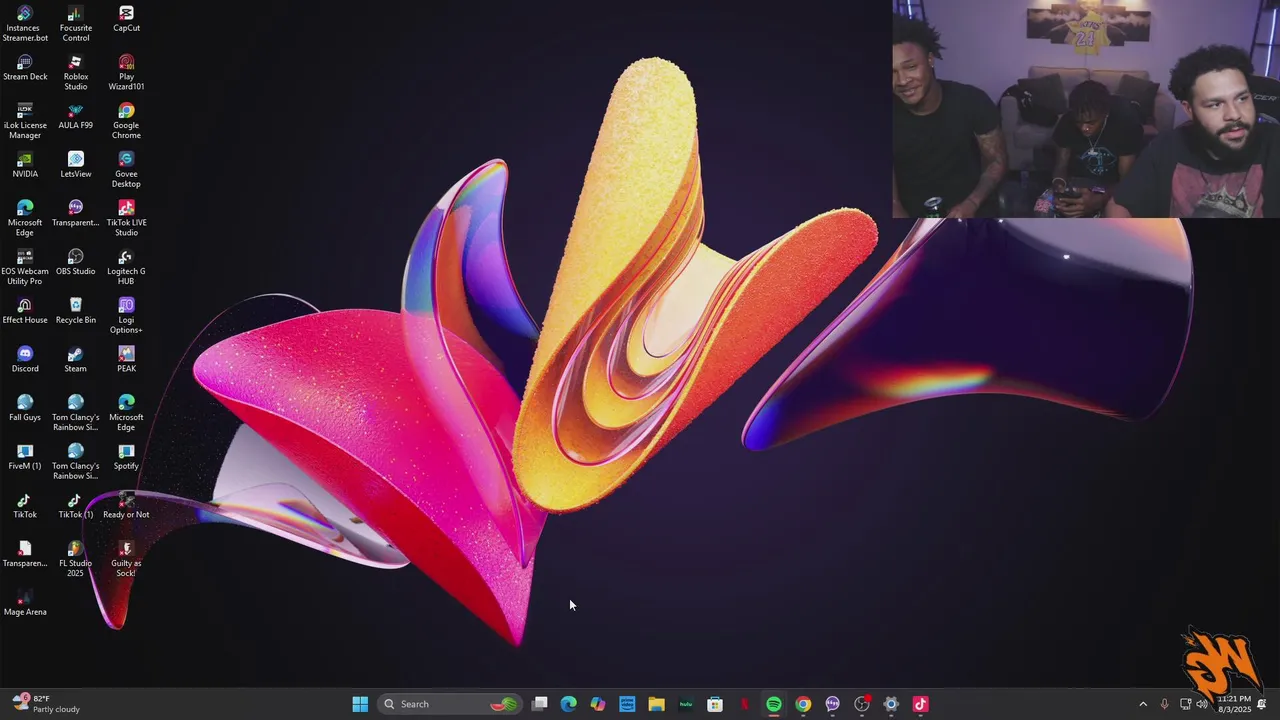Select the Guilty as Sock! shortcut
1280x720 pixels.
(126, 560)
